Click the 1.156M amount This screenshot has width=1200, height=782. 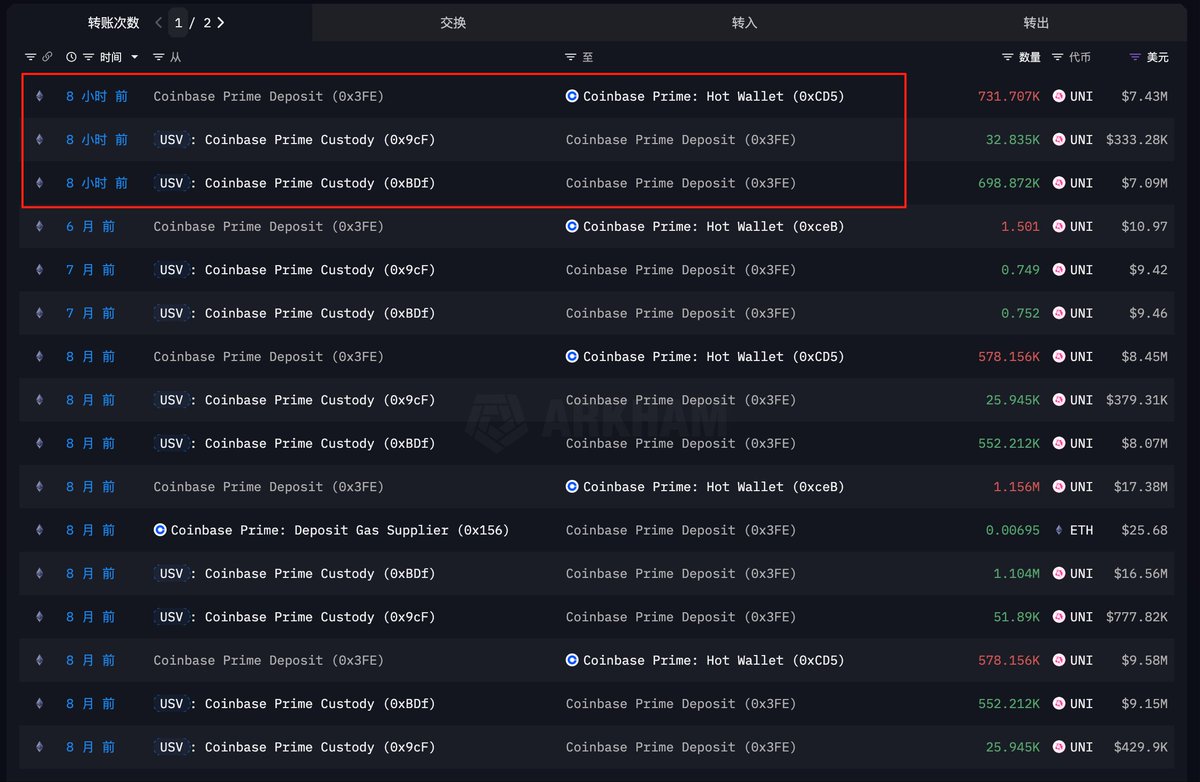pos(1017,487)
